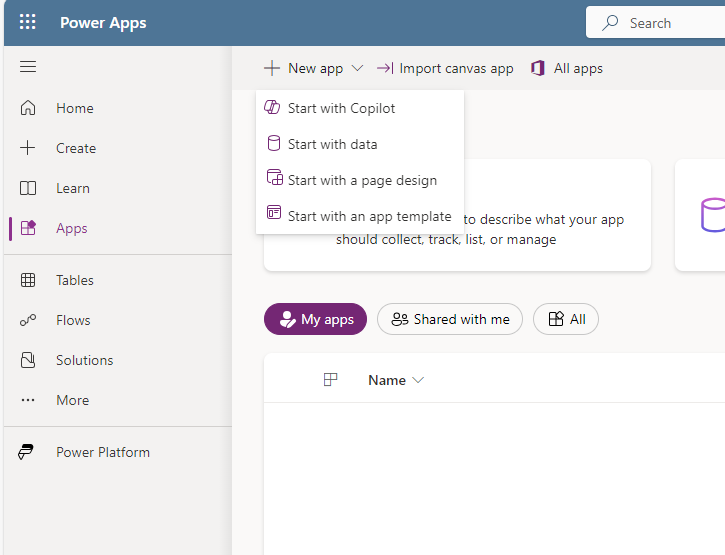The image size is (725, 555).
Task: Select Start with an app template
Action: tap(369, 216)
